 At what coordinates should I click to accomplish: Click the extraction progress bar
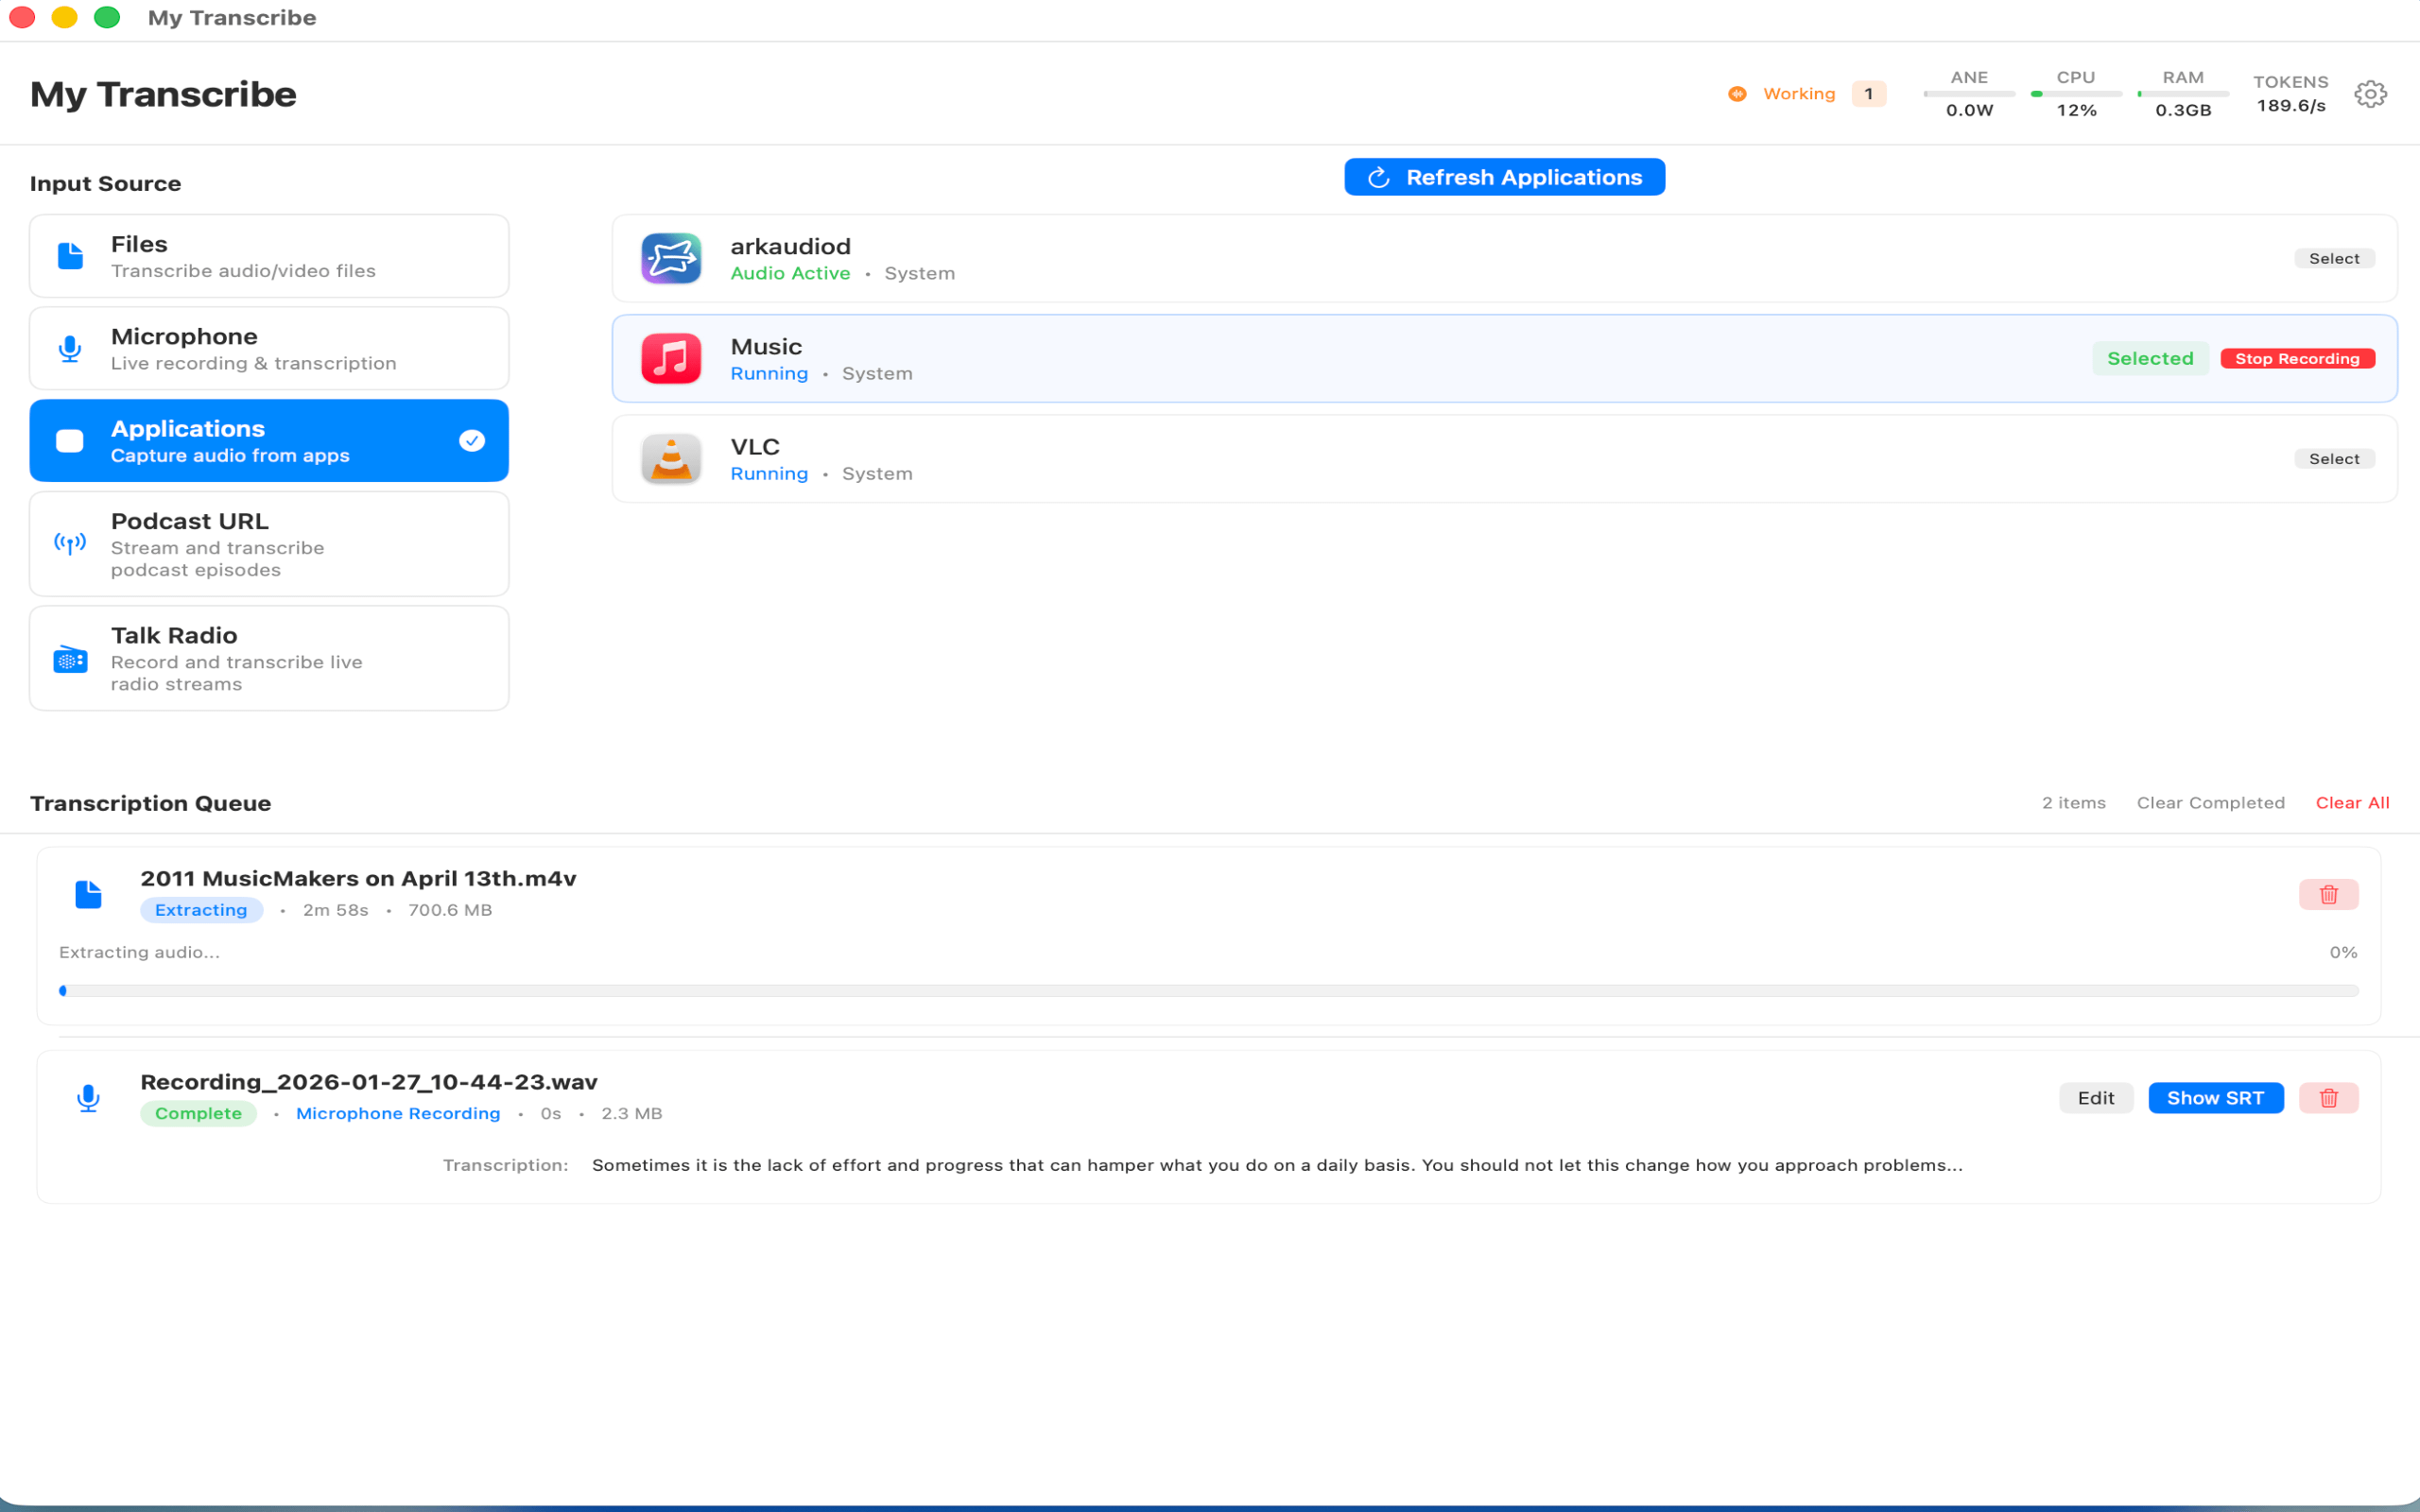click(1200, 990)
